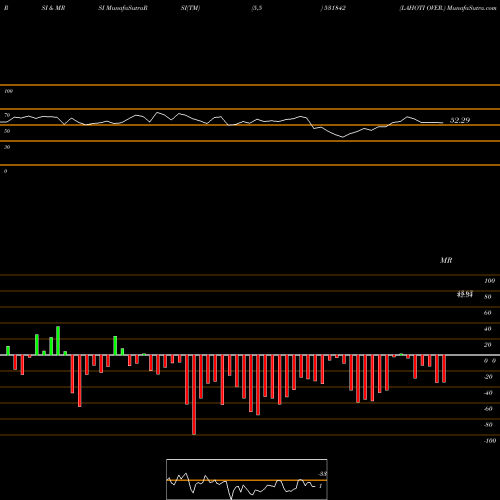Click the value 33 in the mini chart
This screenshot has width=500, height=500.
point(323,474)
